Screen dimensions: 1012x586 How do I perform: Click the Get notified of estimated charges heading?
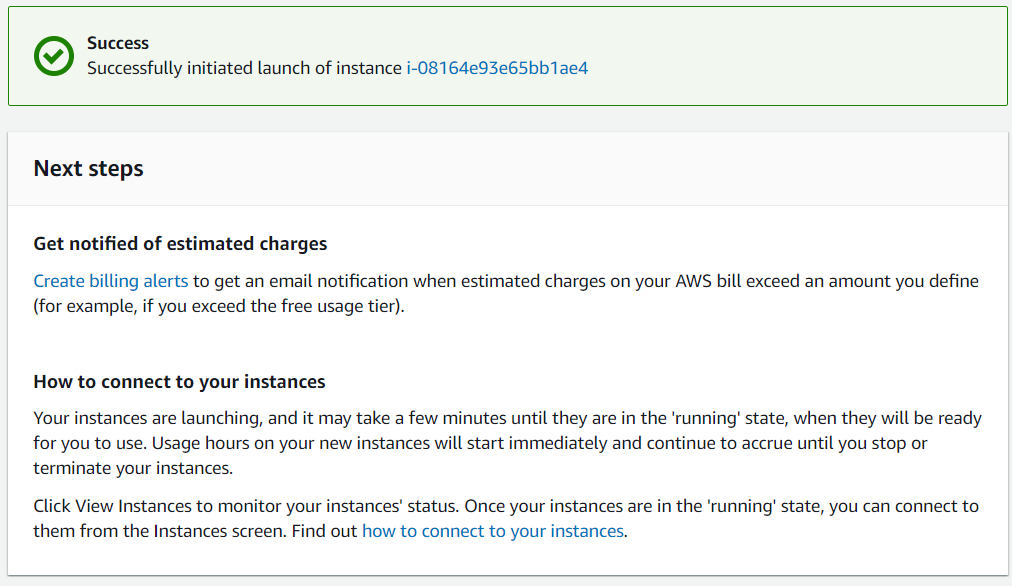(180, 244)
